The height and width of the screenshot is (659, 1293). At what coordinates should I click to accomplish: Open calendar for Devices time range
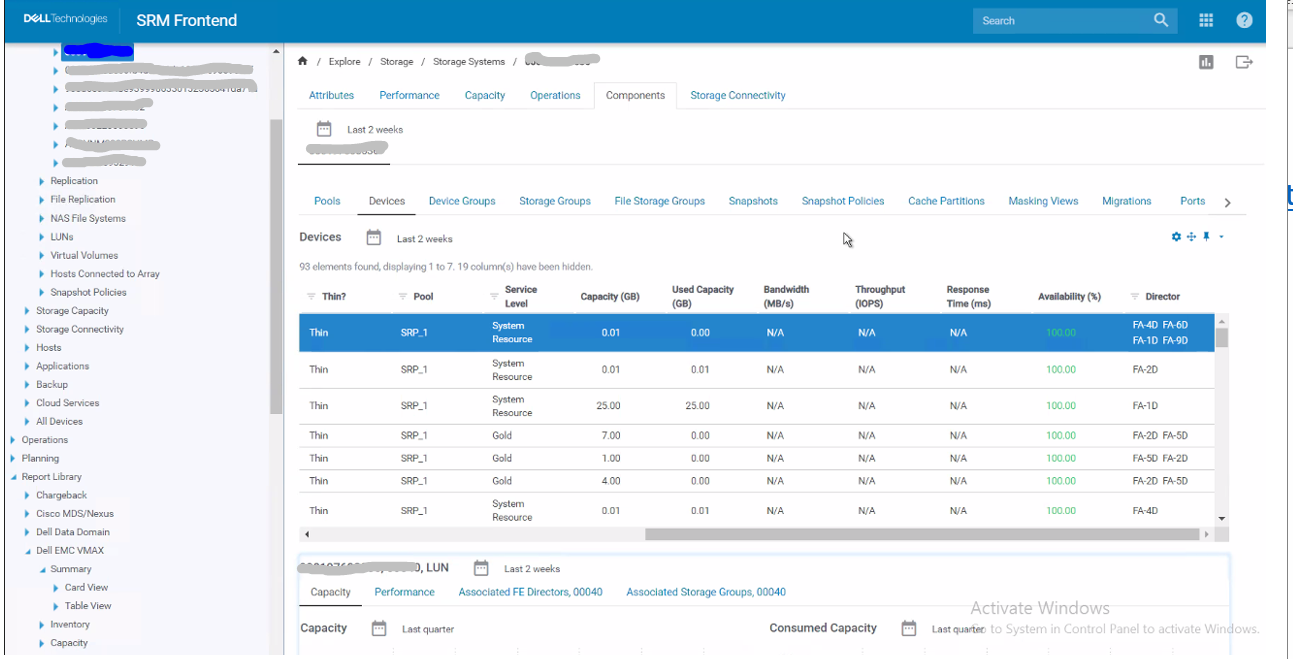[374, 238]
